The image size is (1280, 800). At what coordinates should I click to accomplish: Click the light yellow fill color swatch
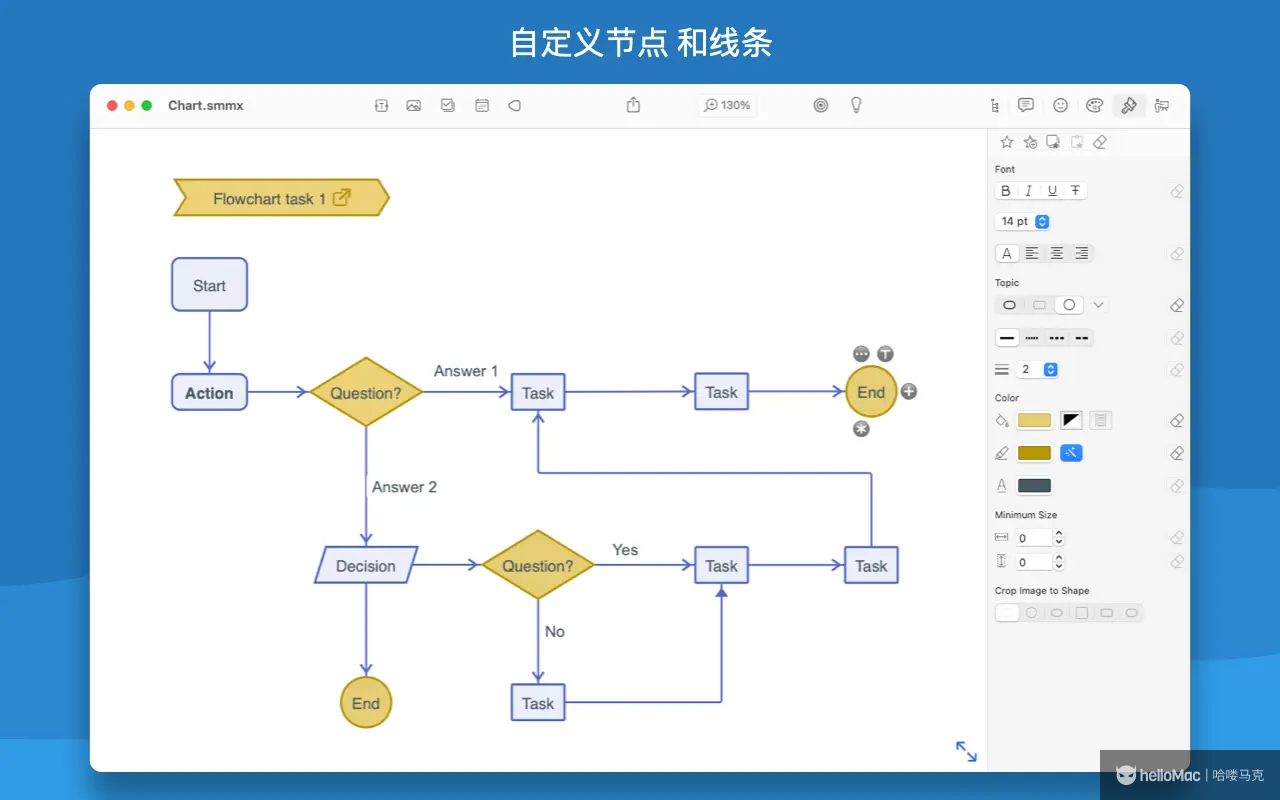point(1034,421)
